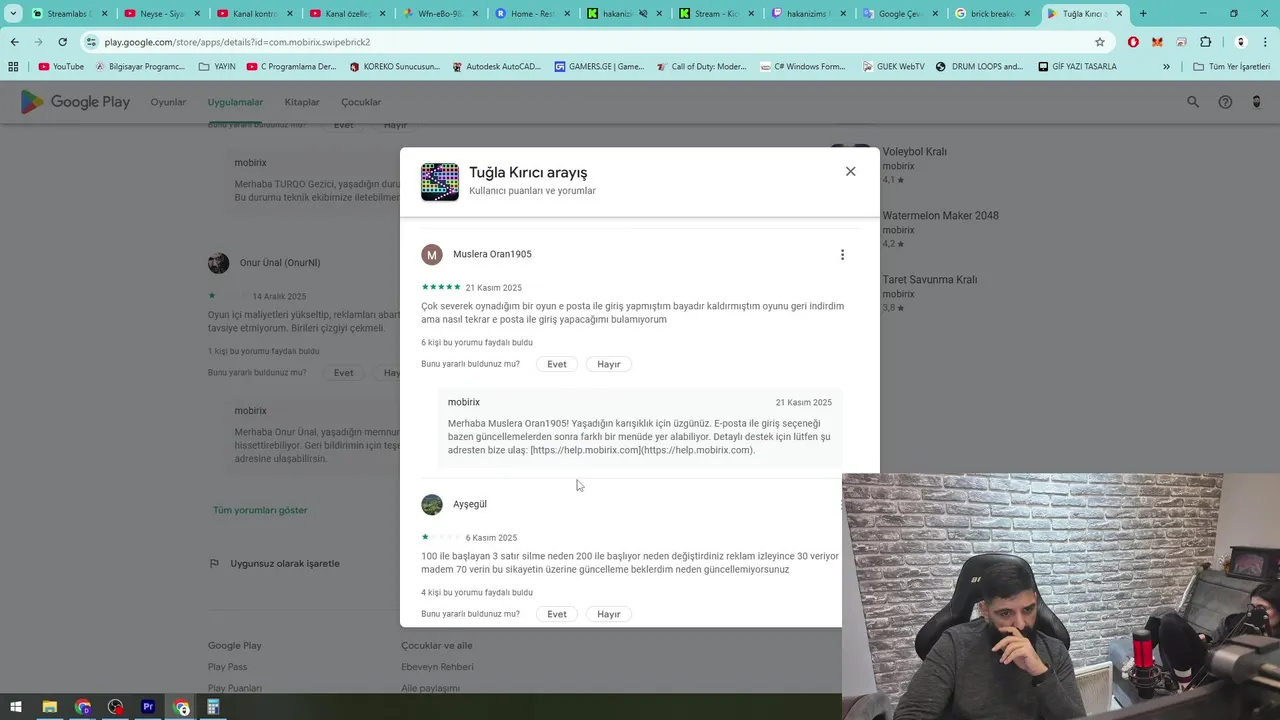Viewport: 1280px width, 720px height.
Task: Open tab search dropdown arrow
Action: click(x=13, y=14)
